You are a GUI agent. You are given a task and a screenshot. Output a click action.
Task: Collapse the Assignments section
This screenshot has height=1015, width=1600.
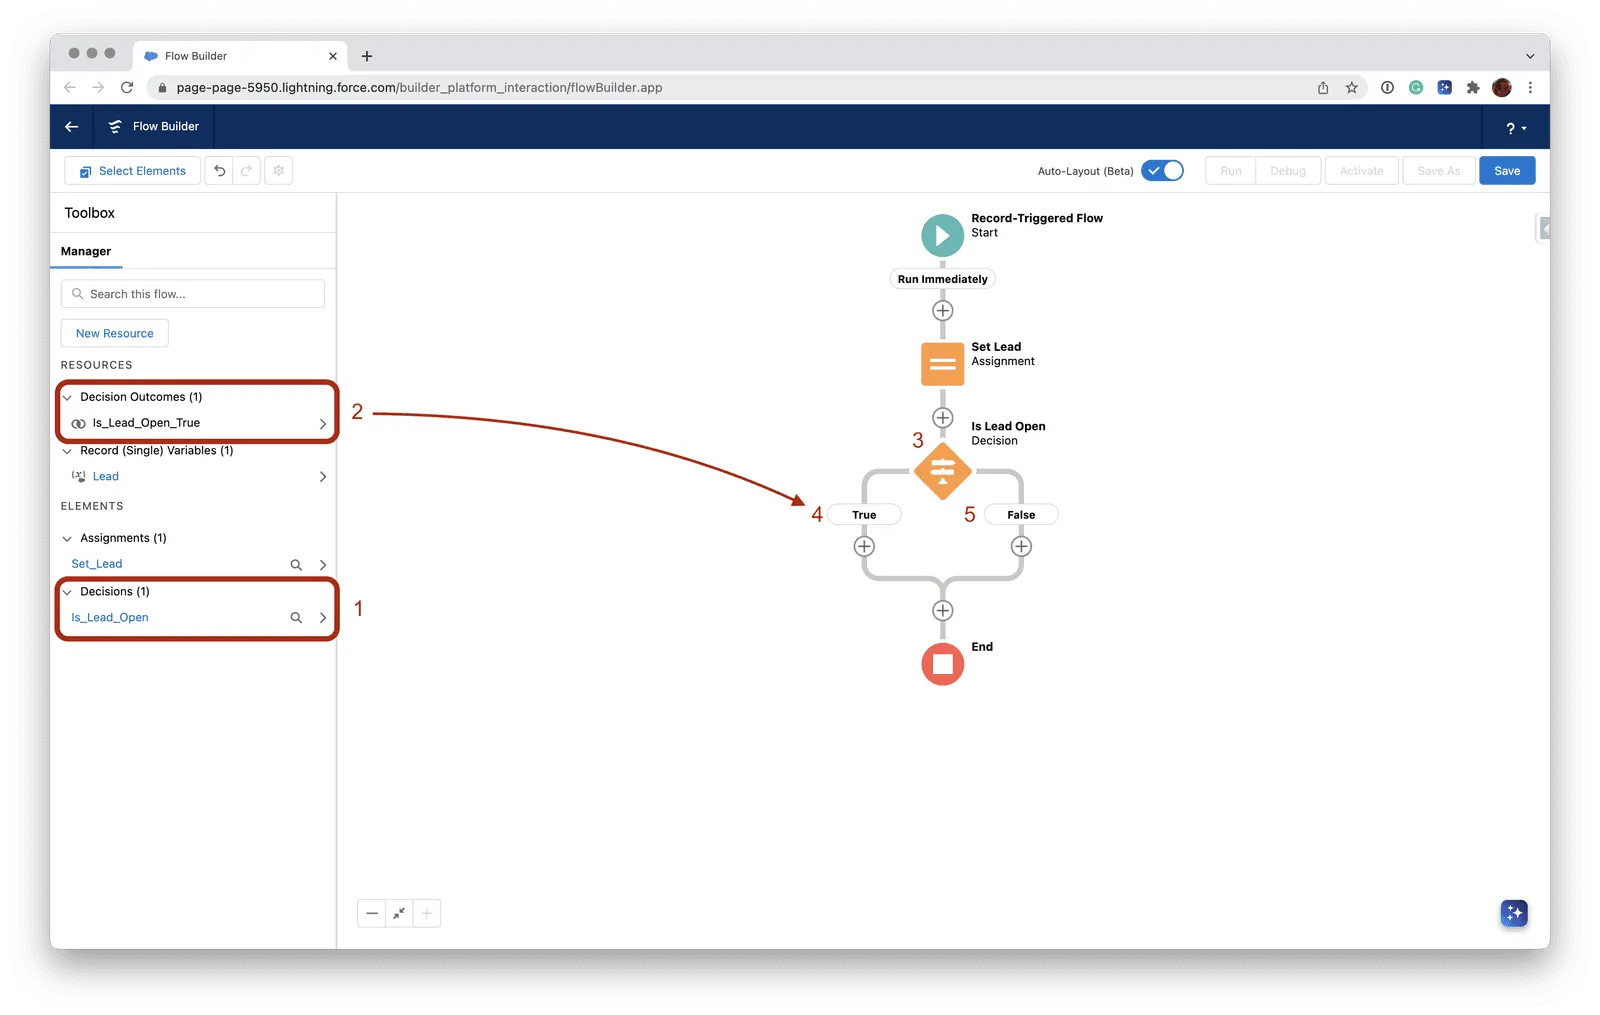point(67,538)
